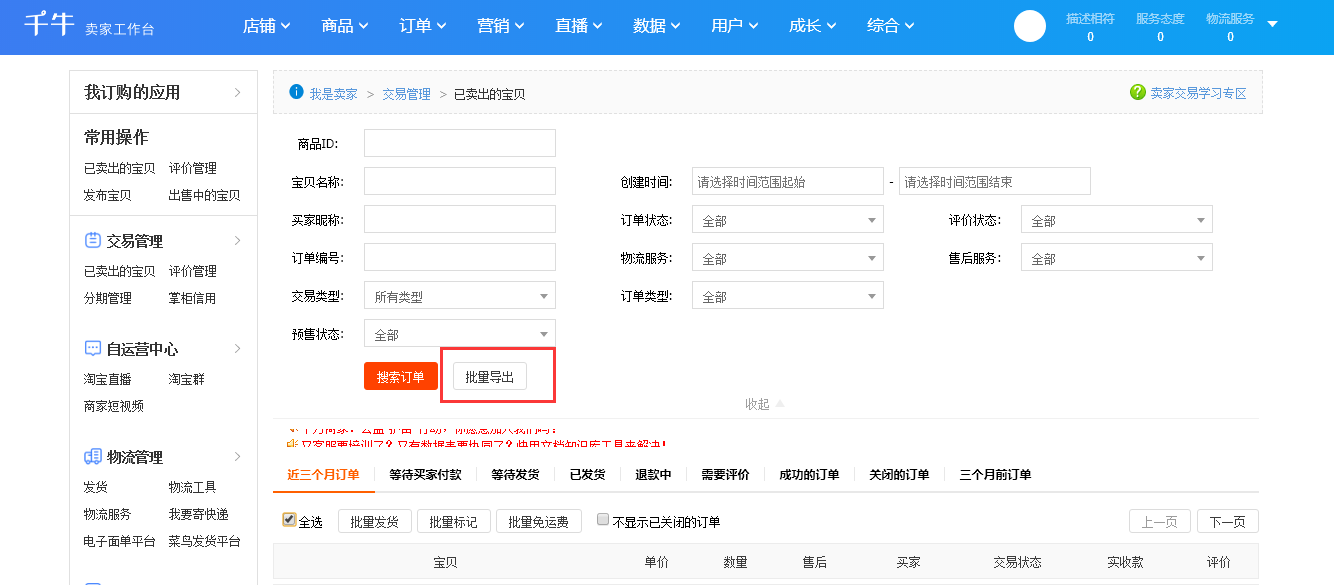Click the 搜索订单 button
Screen dimensions: 1334x585
401,376
